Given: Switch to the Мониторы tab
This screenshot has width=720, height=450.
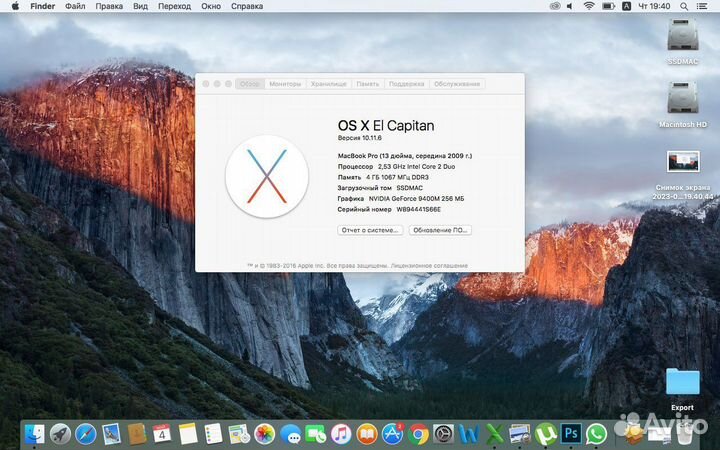Looking at the screenshot, I should [285, 84].
